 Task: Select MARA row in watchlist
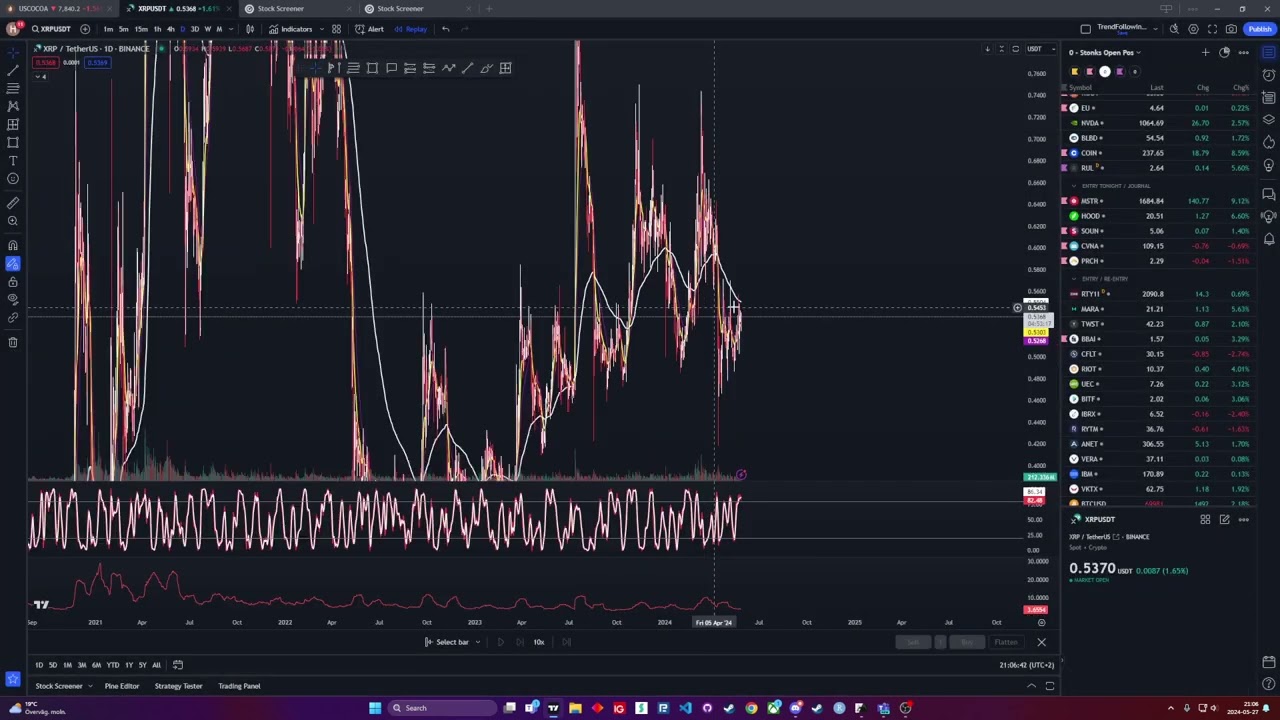(1157, 309)
